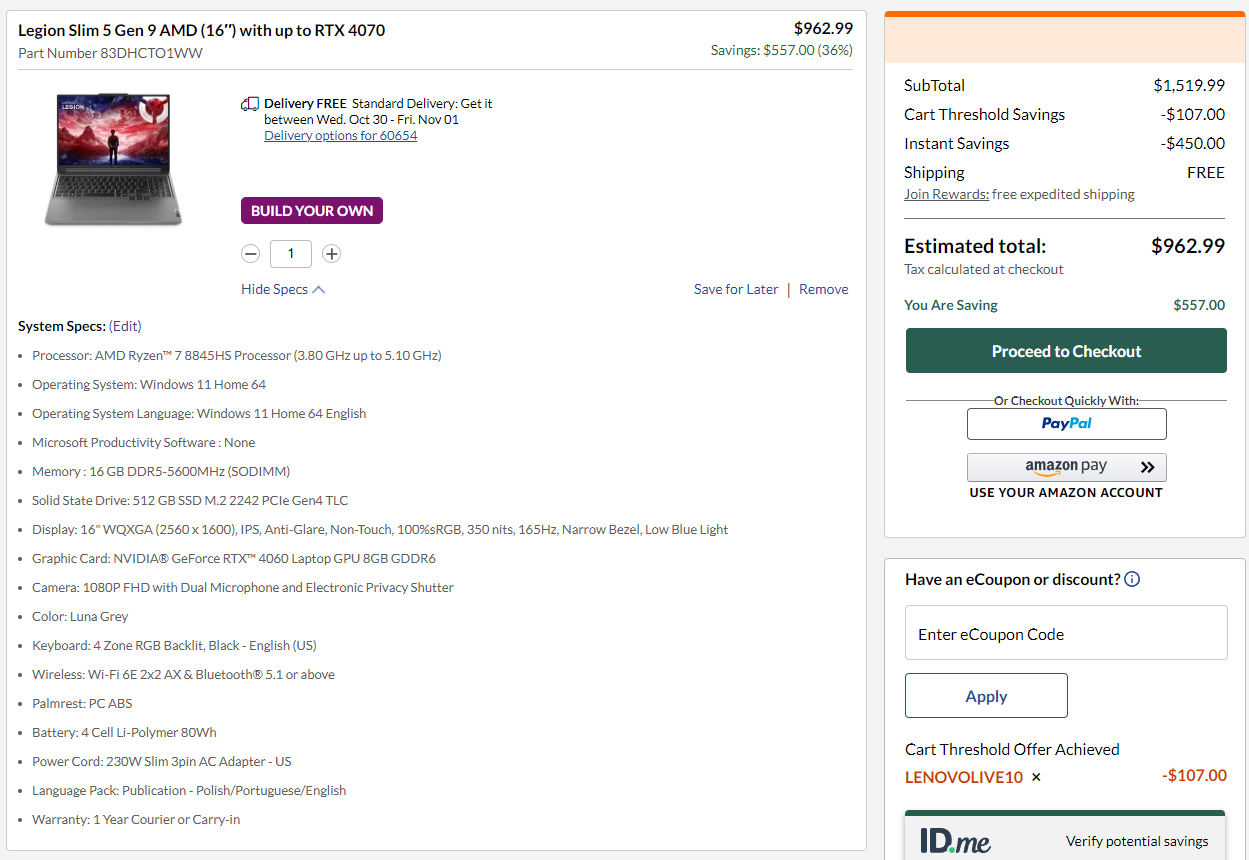Click the Display 16" WQXGA spec line

coord(380,529)
